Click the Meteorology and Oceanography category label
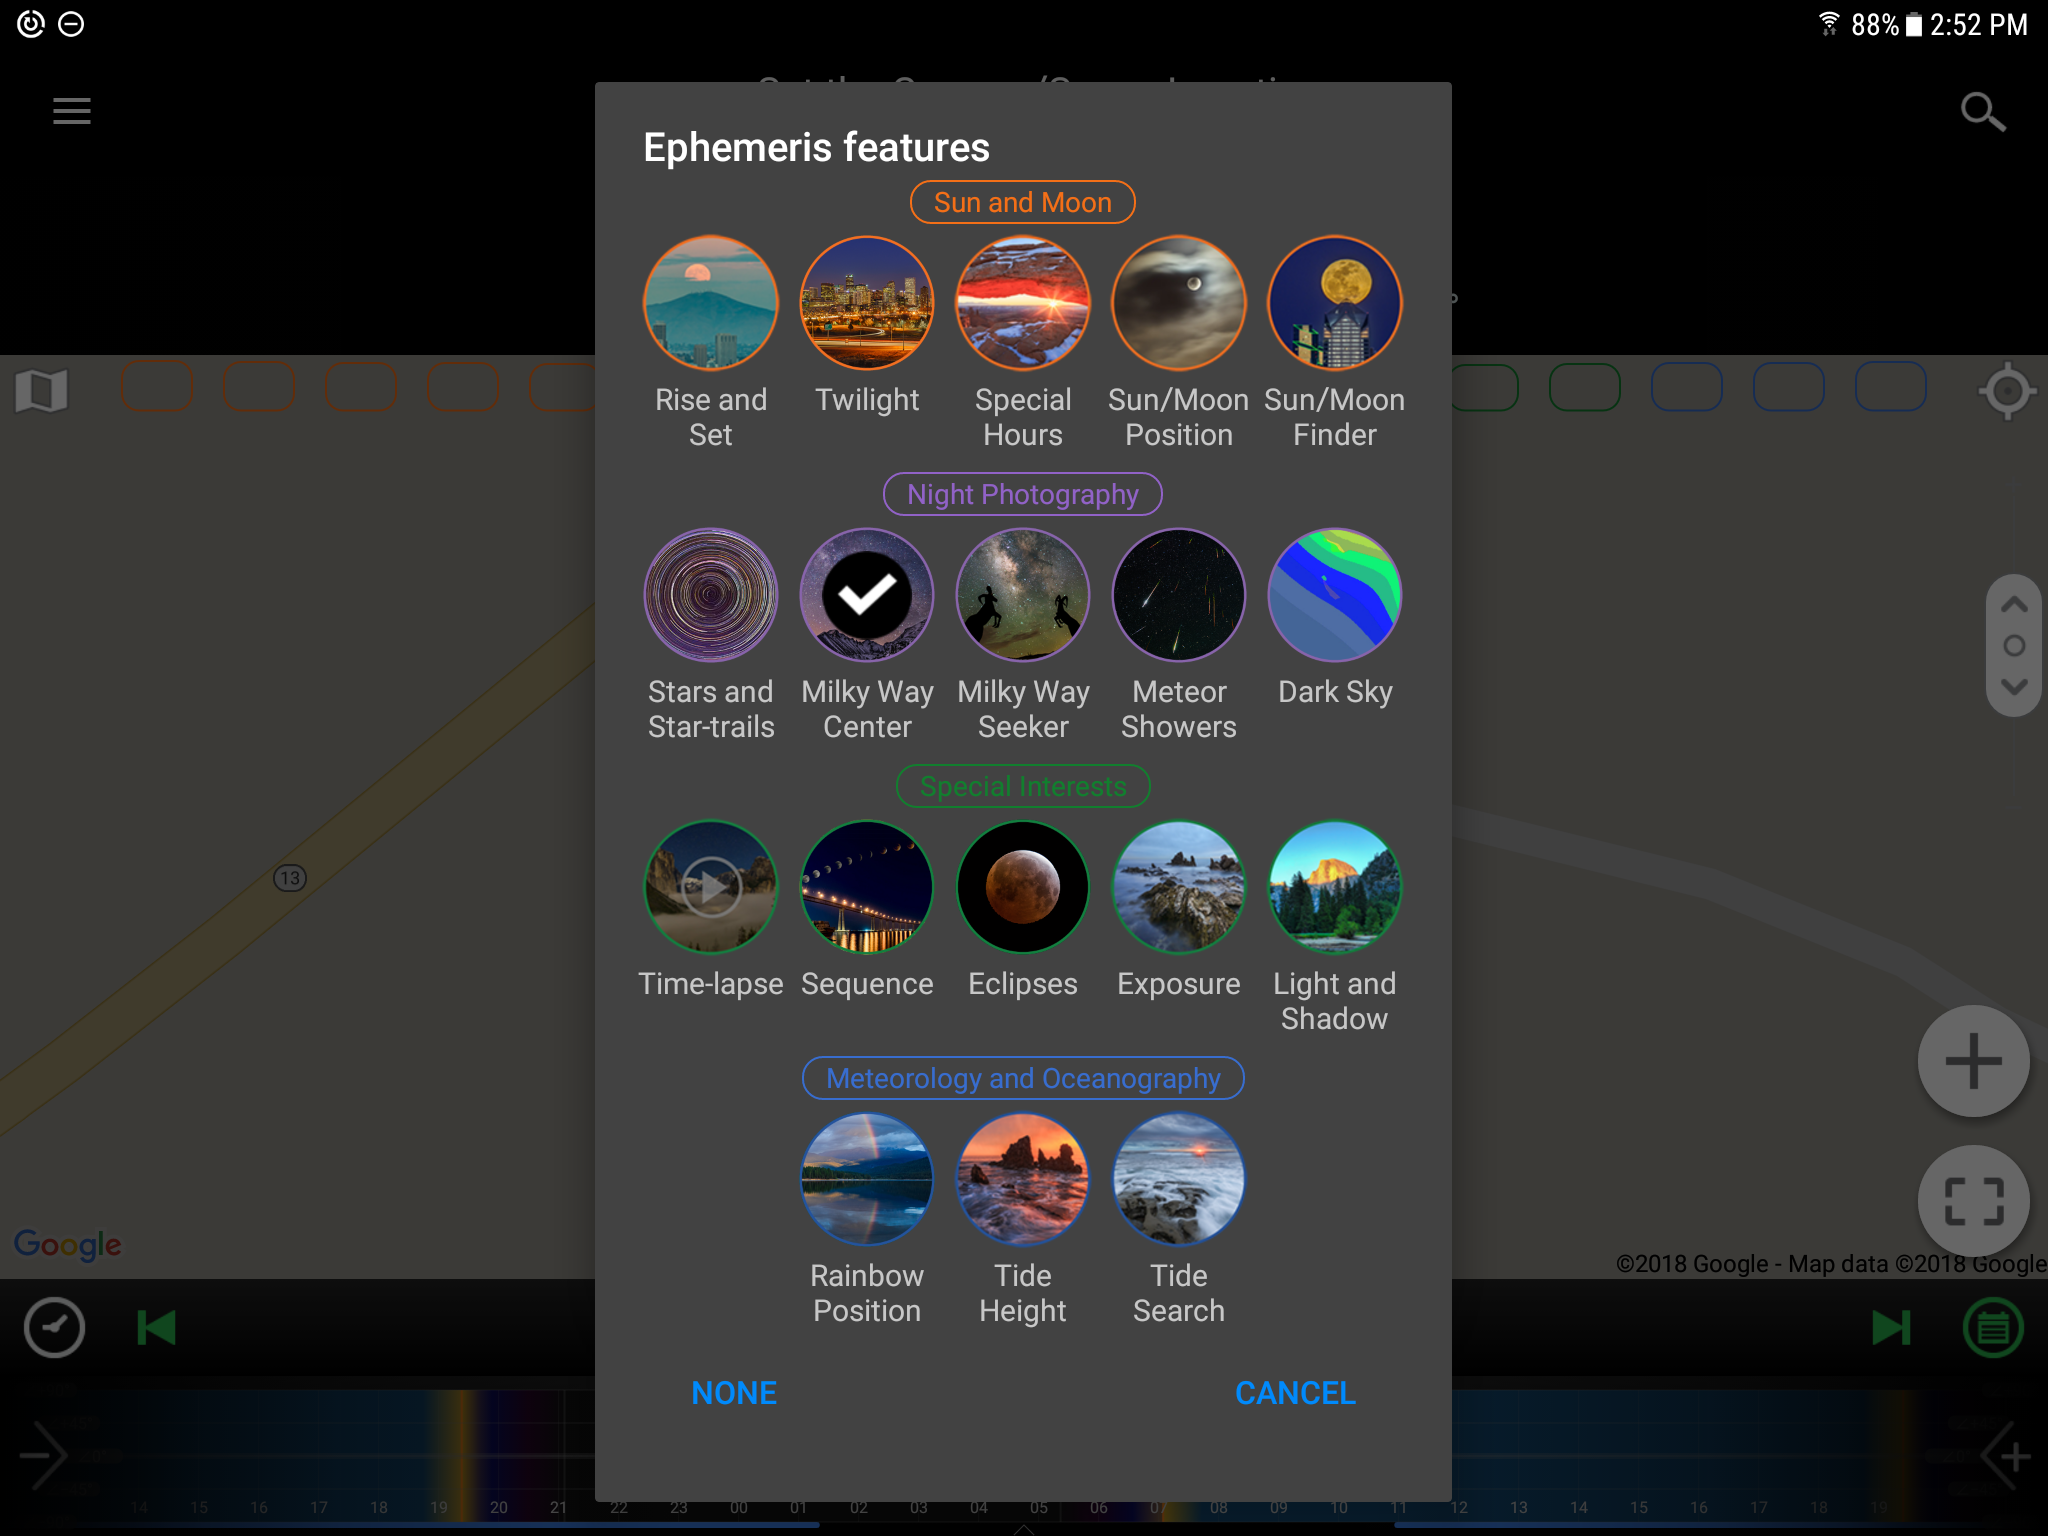The image size is (2048, 1536). (x=1023, y=1078)
